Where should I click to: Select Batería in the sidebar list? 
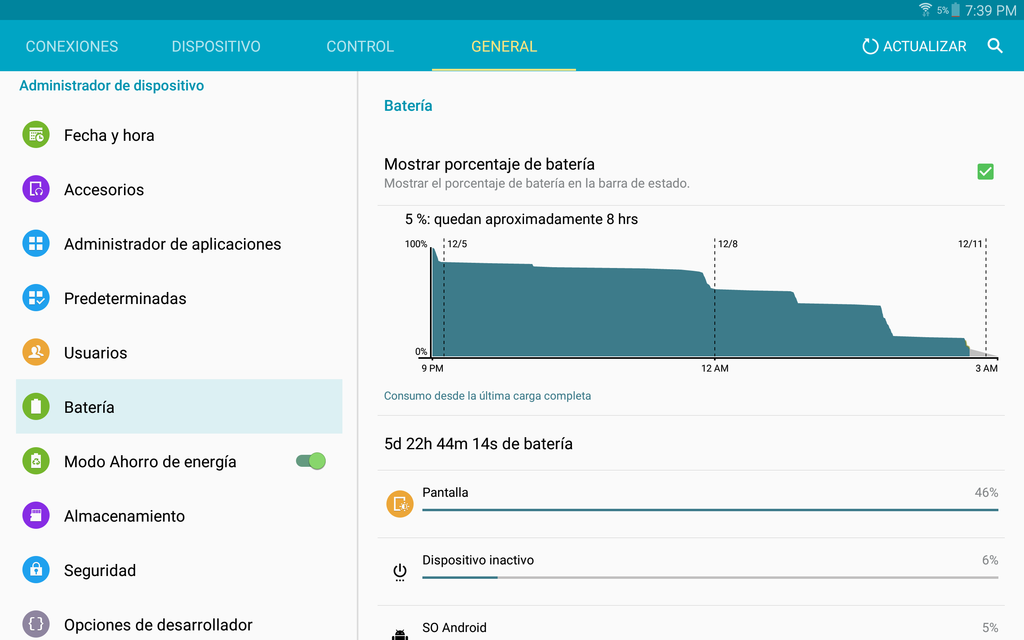tap(179, 407)
